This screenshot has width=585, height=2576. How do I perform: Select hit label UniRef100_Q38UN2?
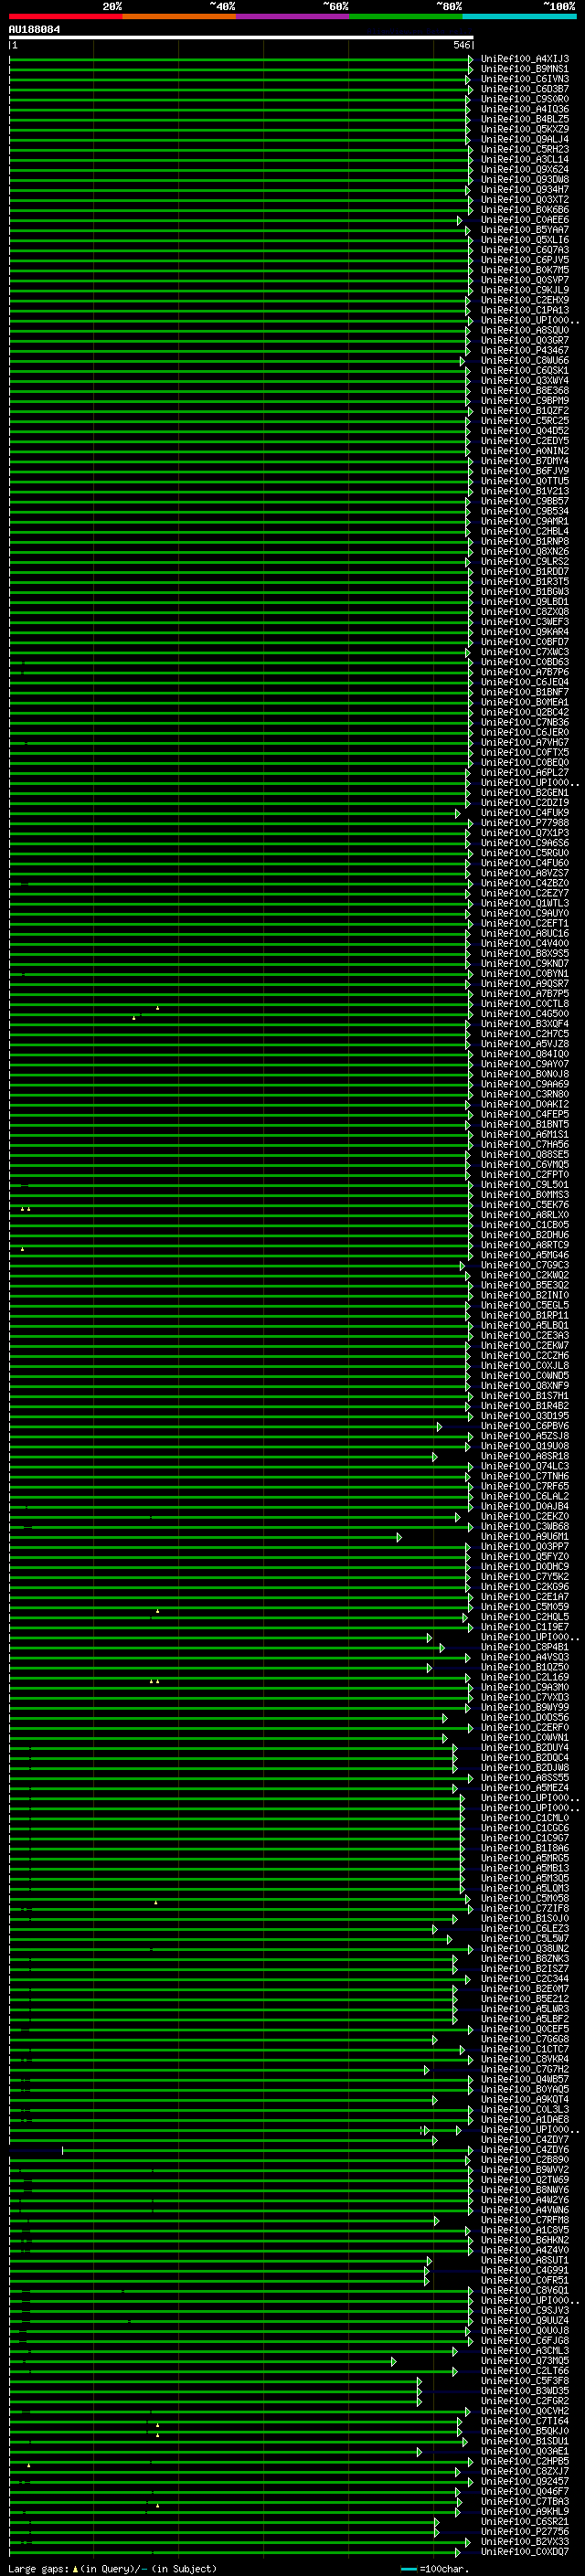pos(525,1949)
